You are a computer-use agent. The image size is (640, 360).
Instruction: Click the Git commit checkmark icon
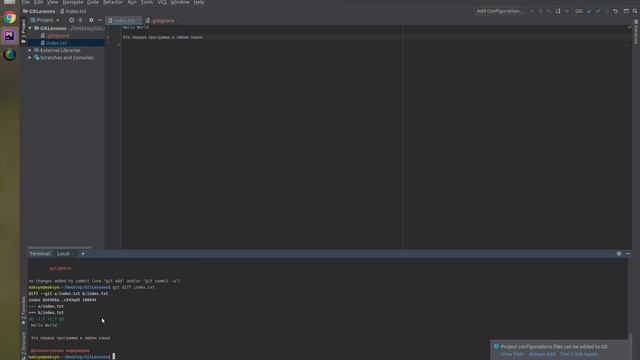tap(598, 11)
